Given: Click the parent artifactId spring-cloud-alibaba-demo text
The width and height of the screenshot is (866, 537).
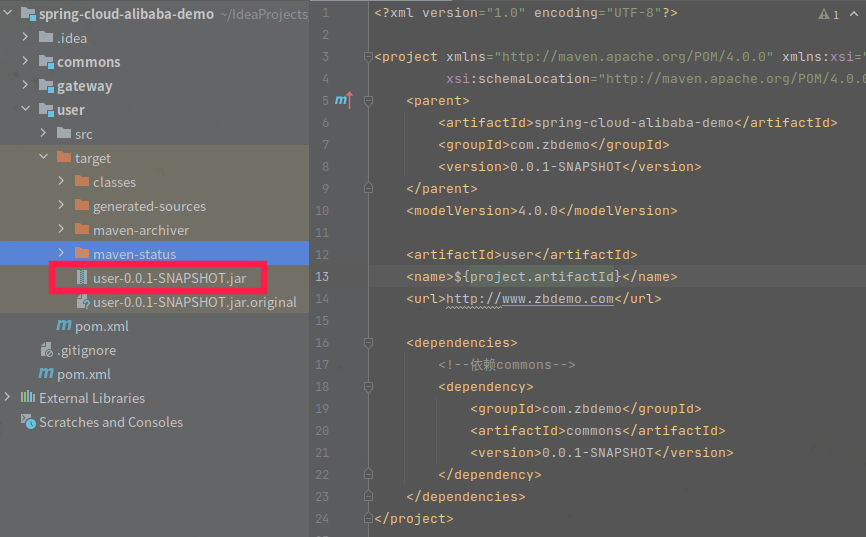Looking at the screenshot, I should tap(633, 122).
